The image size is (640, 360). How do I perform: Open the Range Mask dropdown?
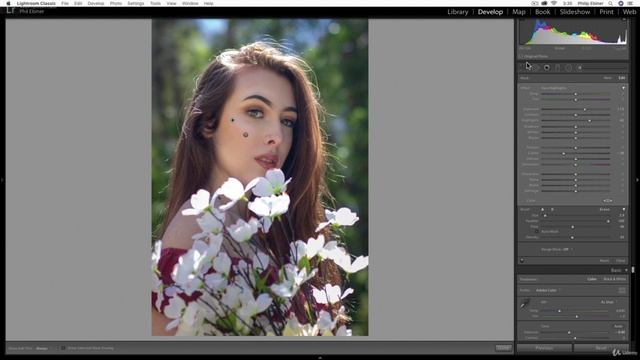point(557,249)
